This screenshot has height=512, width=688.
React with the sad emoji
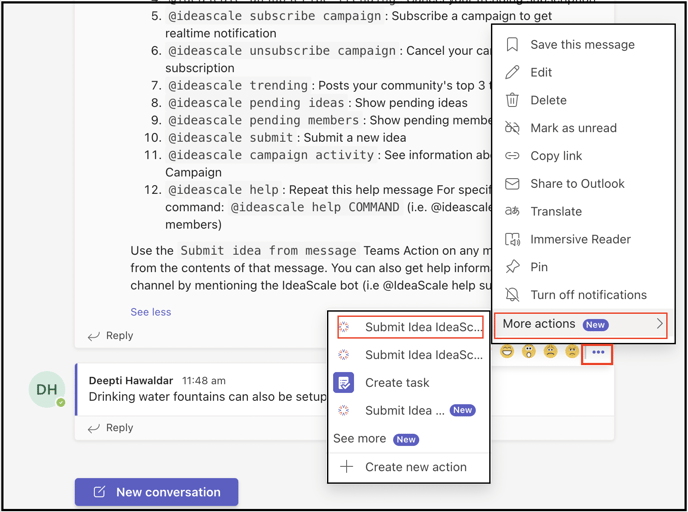click(x=550, y=351)
